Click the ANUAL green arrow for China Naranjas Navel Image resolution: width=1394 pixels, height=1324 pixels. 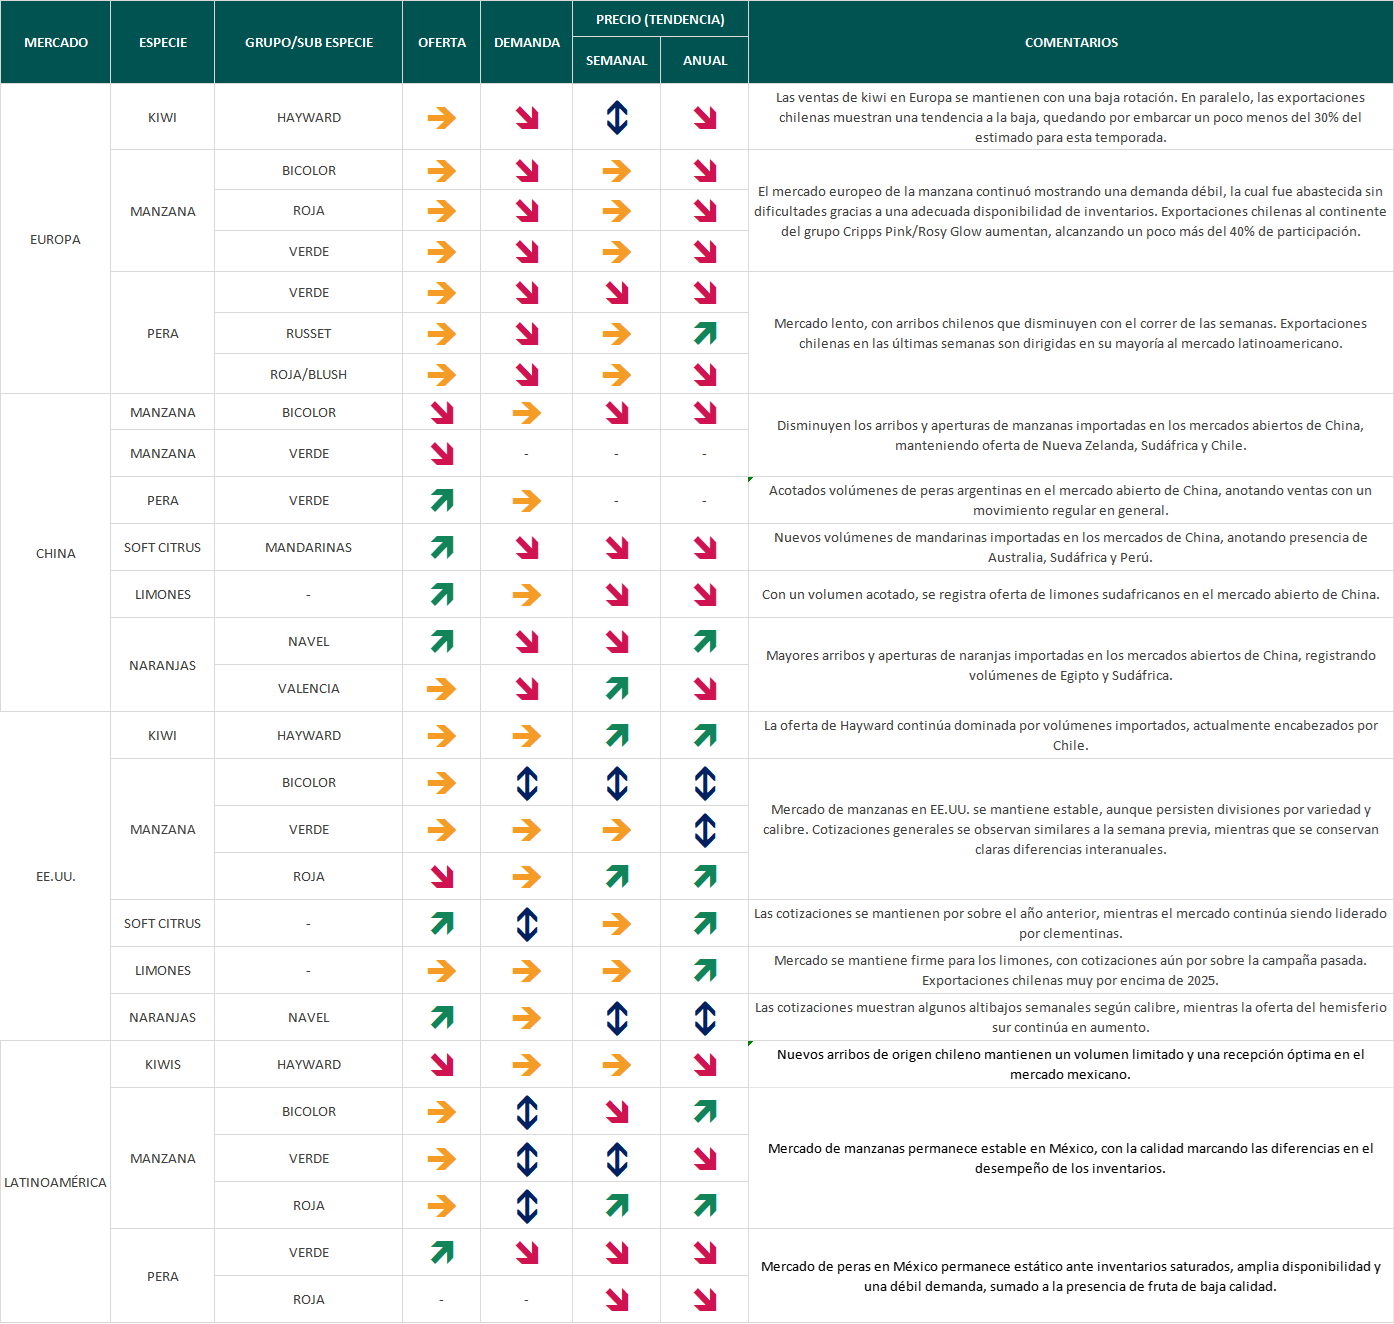[705, 642]
